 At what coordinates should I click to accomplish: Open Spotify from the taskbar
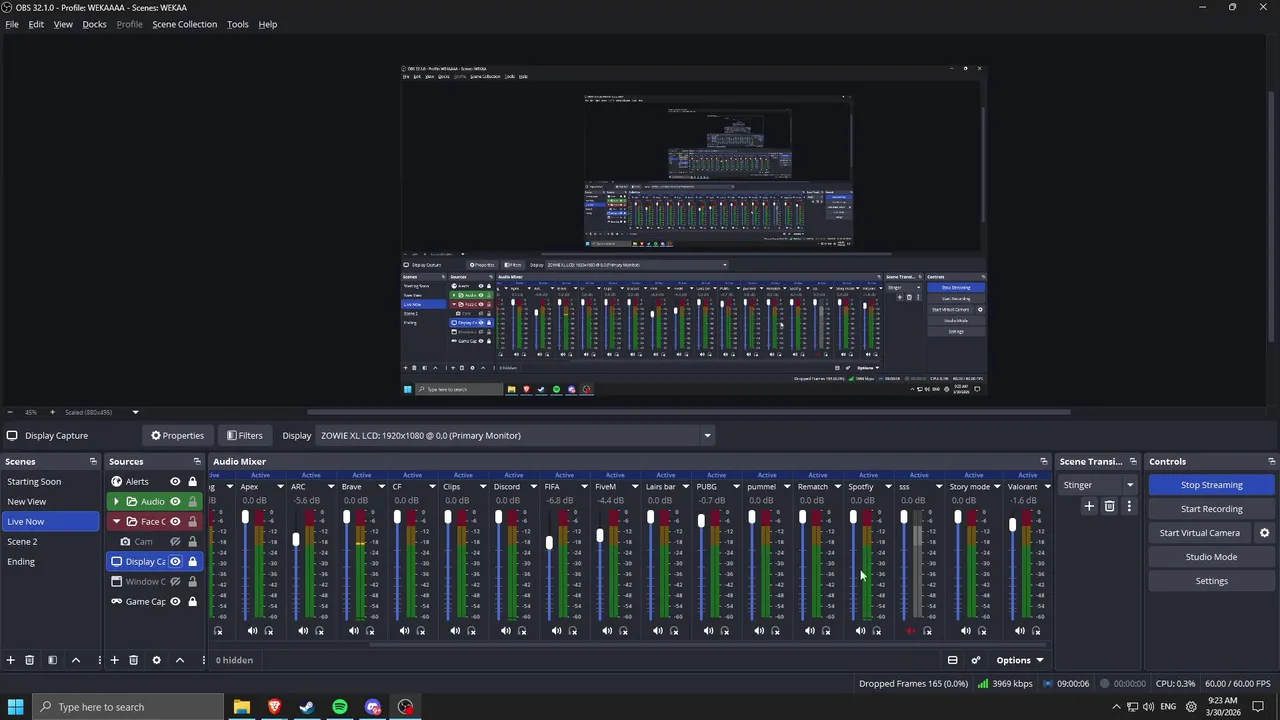(340, 707)
